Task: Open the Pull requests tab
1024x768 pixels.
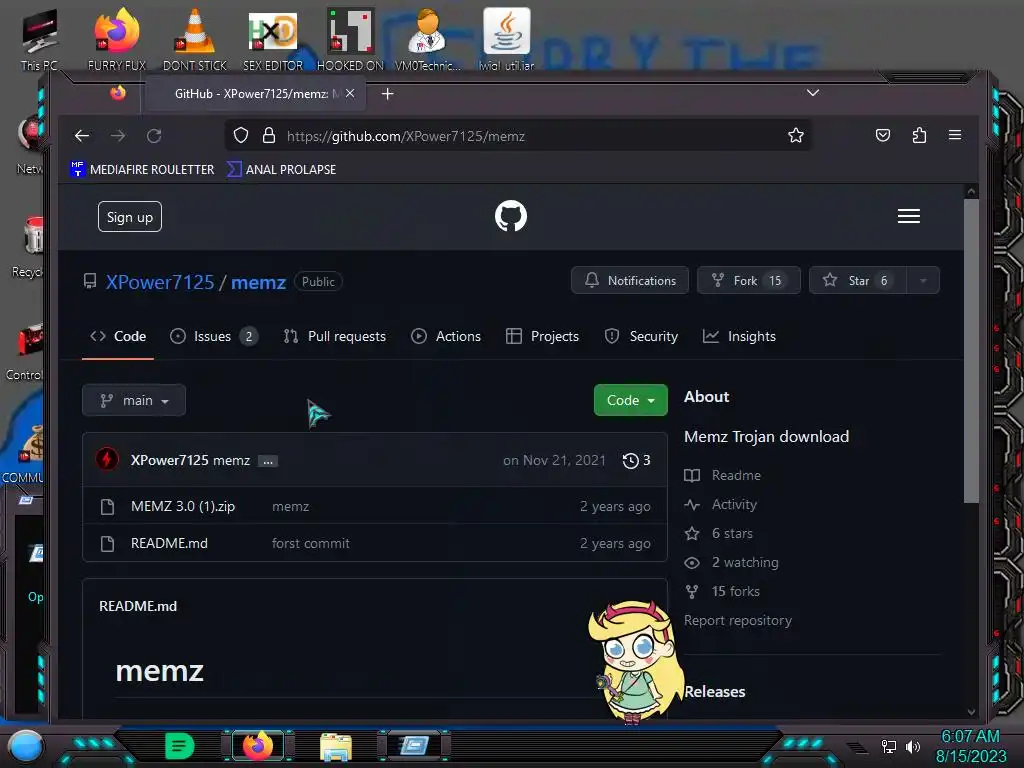Action: [334, 336]
